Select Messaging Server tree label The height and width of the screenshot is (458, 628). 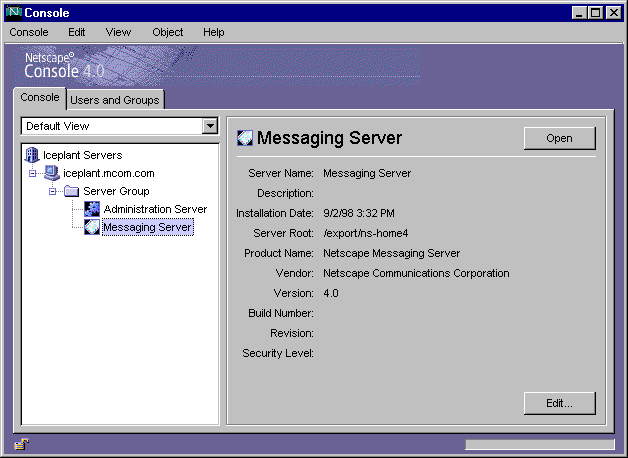point(148,227)
